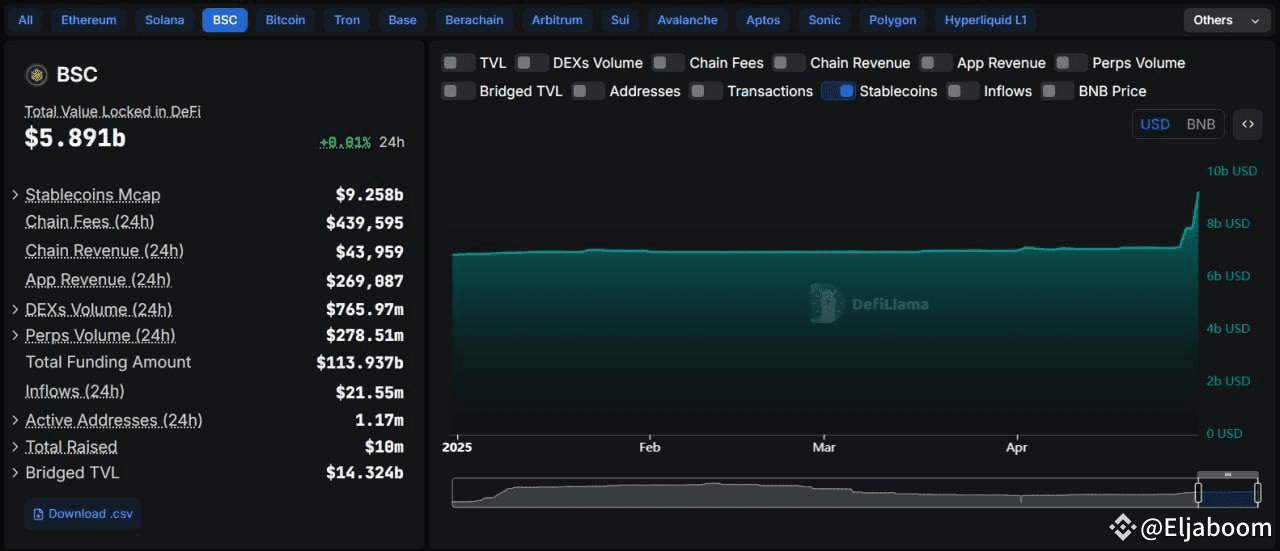This screenshot has height=551, width=1280.
Task: Click the Inflows (24h) label
Action: pyautogui.click(x=75, y=391)
